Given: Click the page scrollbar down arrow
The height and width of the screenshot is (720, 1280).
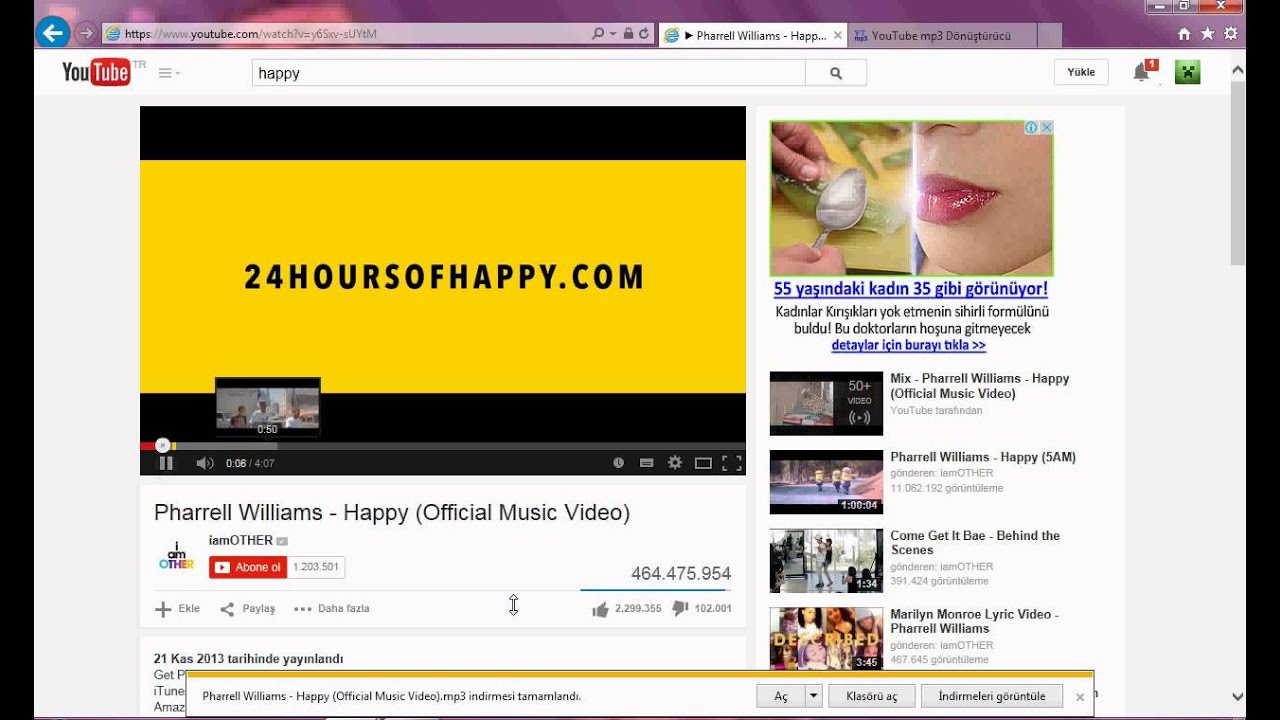Looking at the screenshot, I should 1238,697.
